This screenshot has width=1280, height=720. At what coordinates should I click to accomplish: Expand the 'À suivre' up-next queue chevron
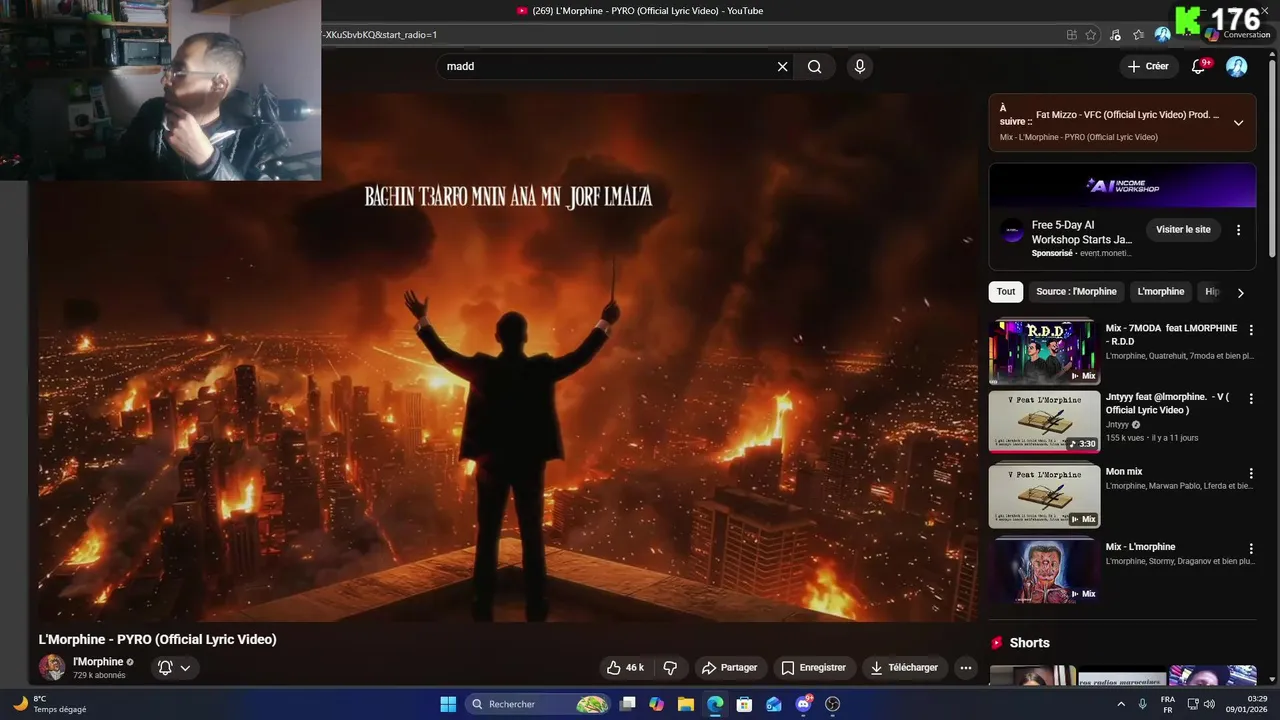[x=1238, y=123]
